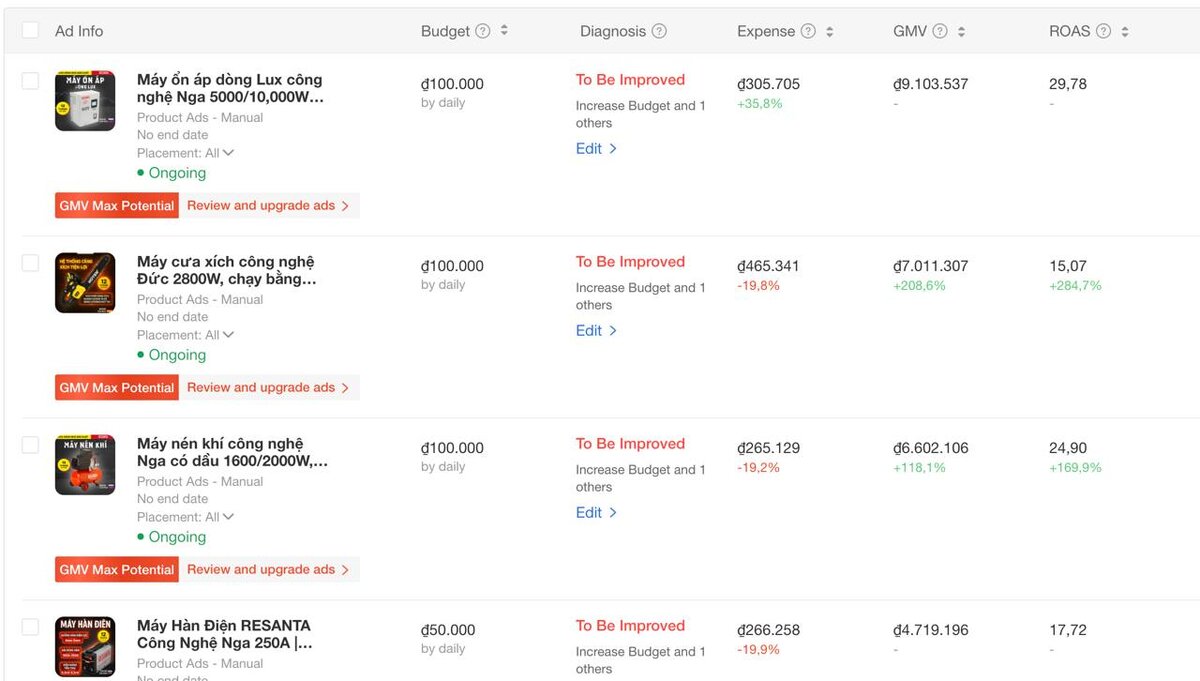Select the Máy ổn áp dòng Lux ad checkbox
The height and width of the screenshot is (681, 1200).
(x=30, y=81)
